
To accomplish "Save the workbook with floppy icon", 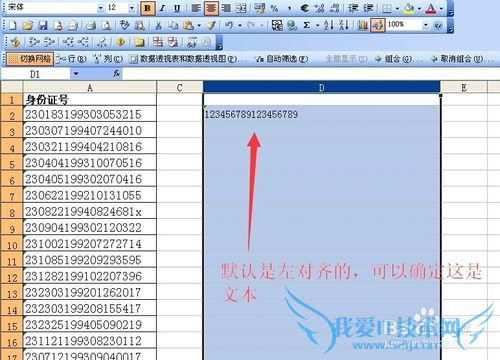I will tap(43, 25).
